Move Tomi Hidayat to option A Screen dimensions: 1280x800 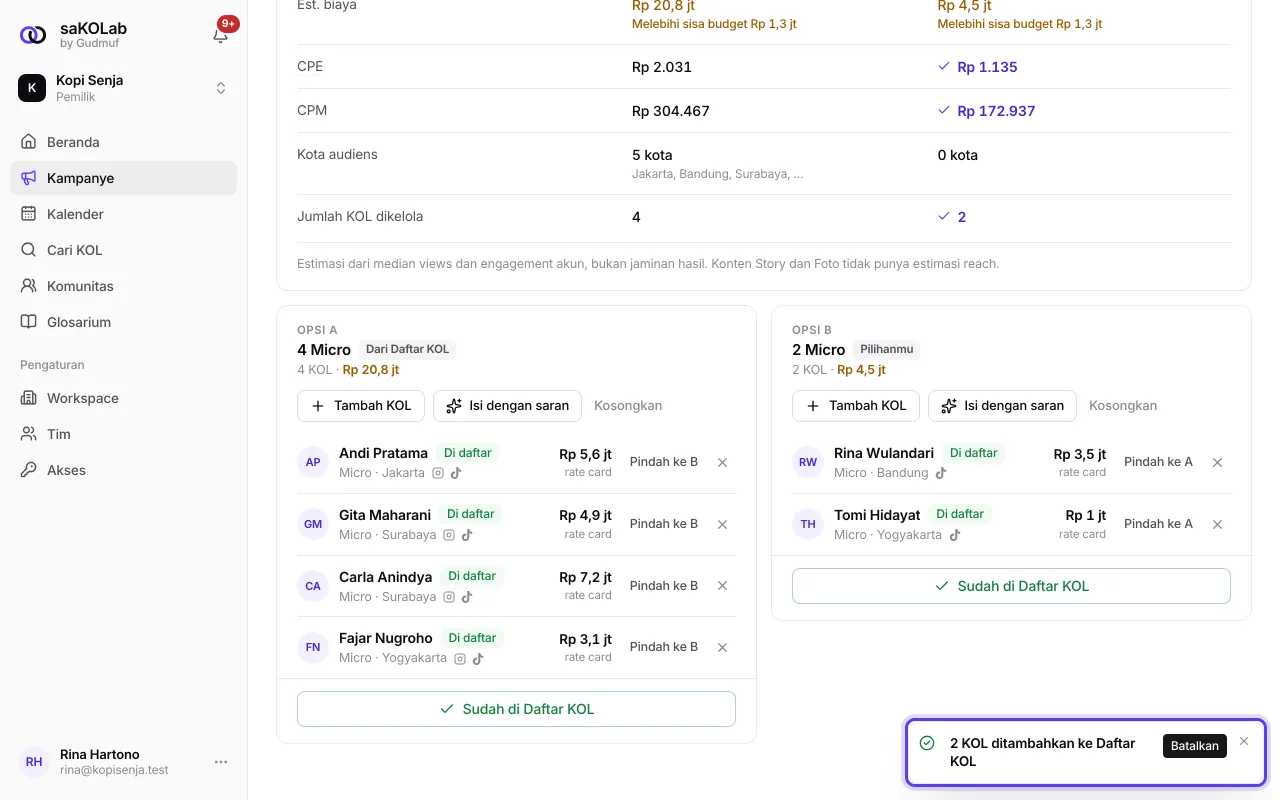[x=1158, y=524]
